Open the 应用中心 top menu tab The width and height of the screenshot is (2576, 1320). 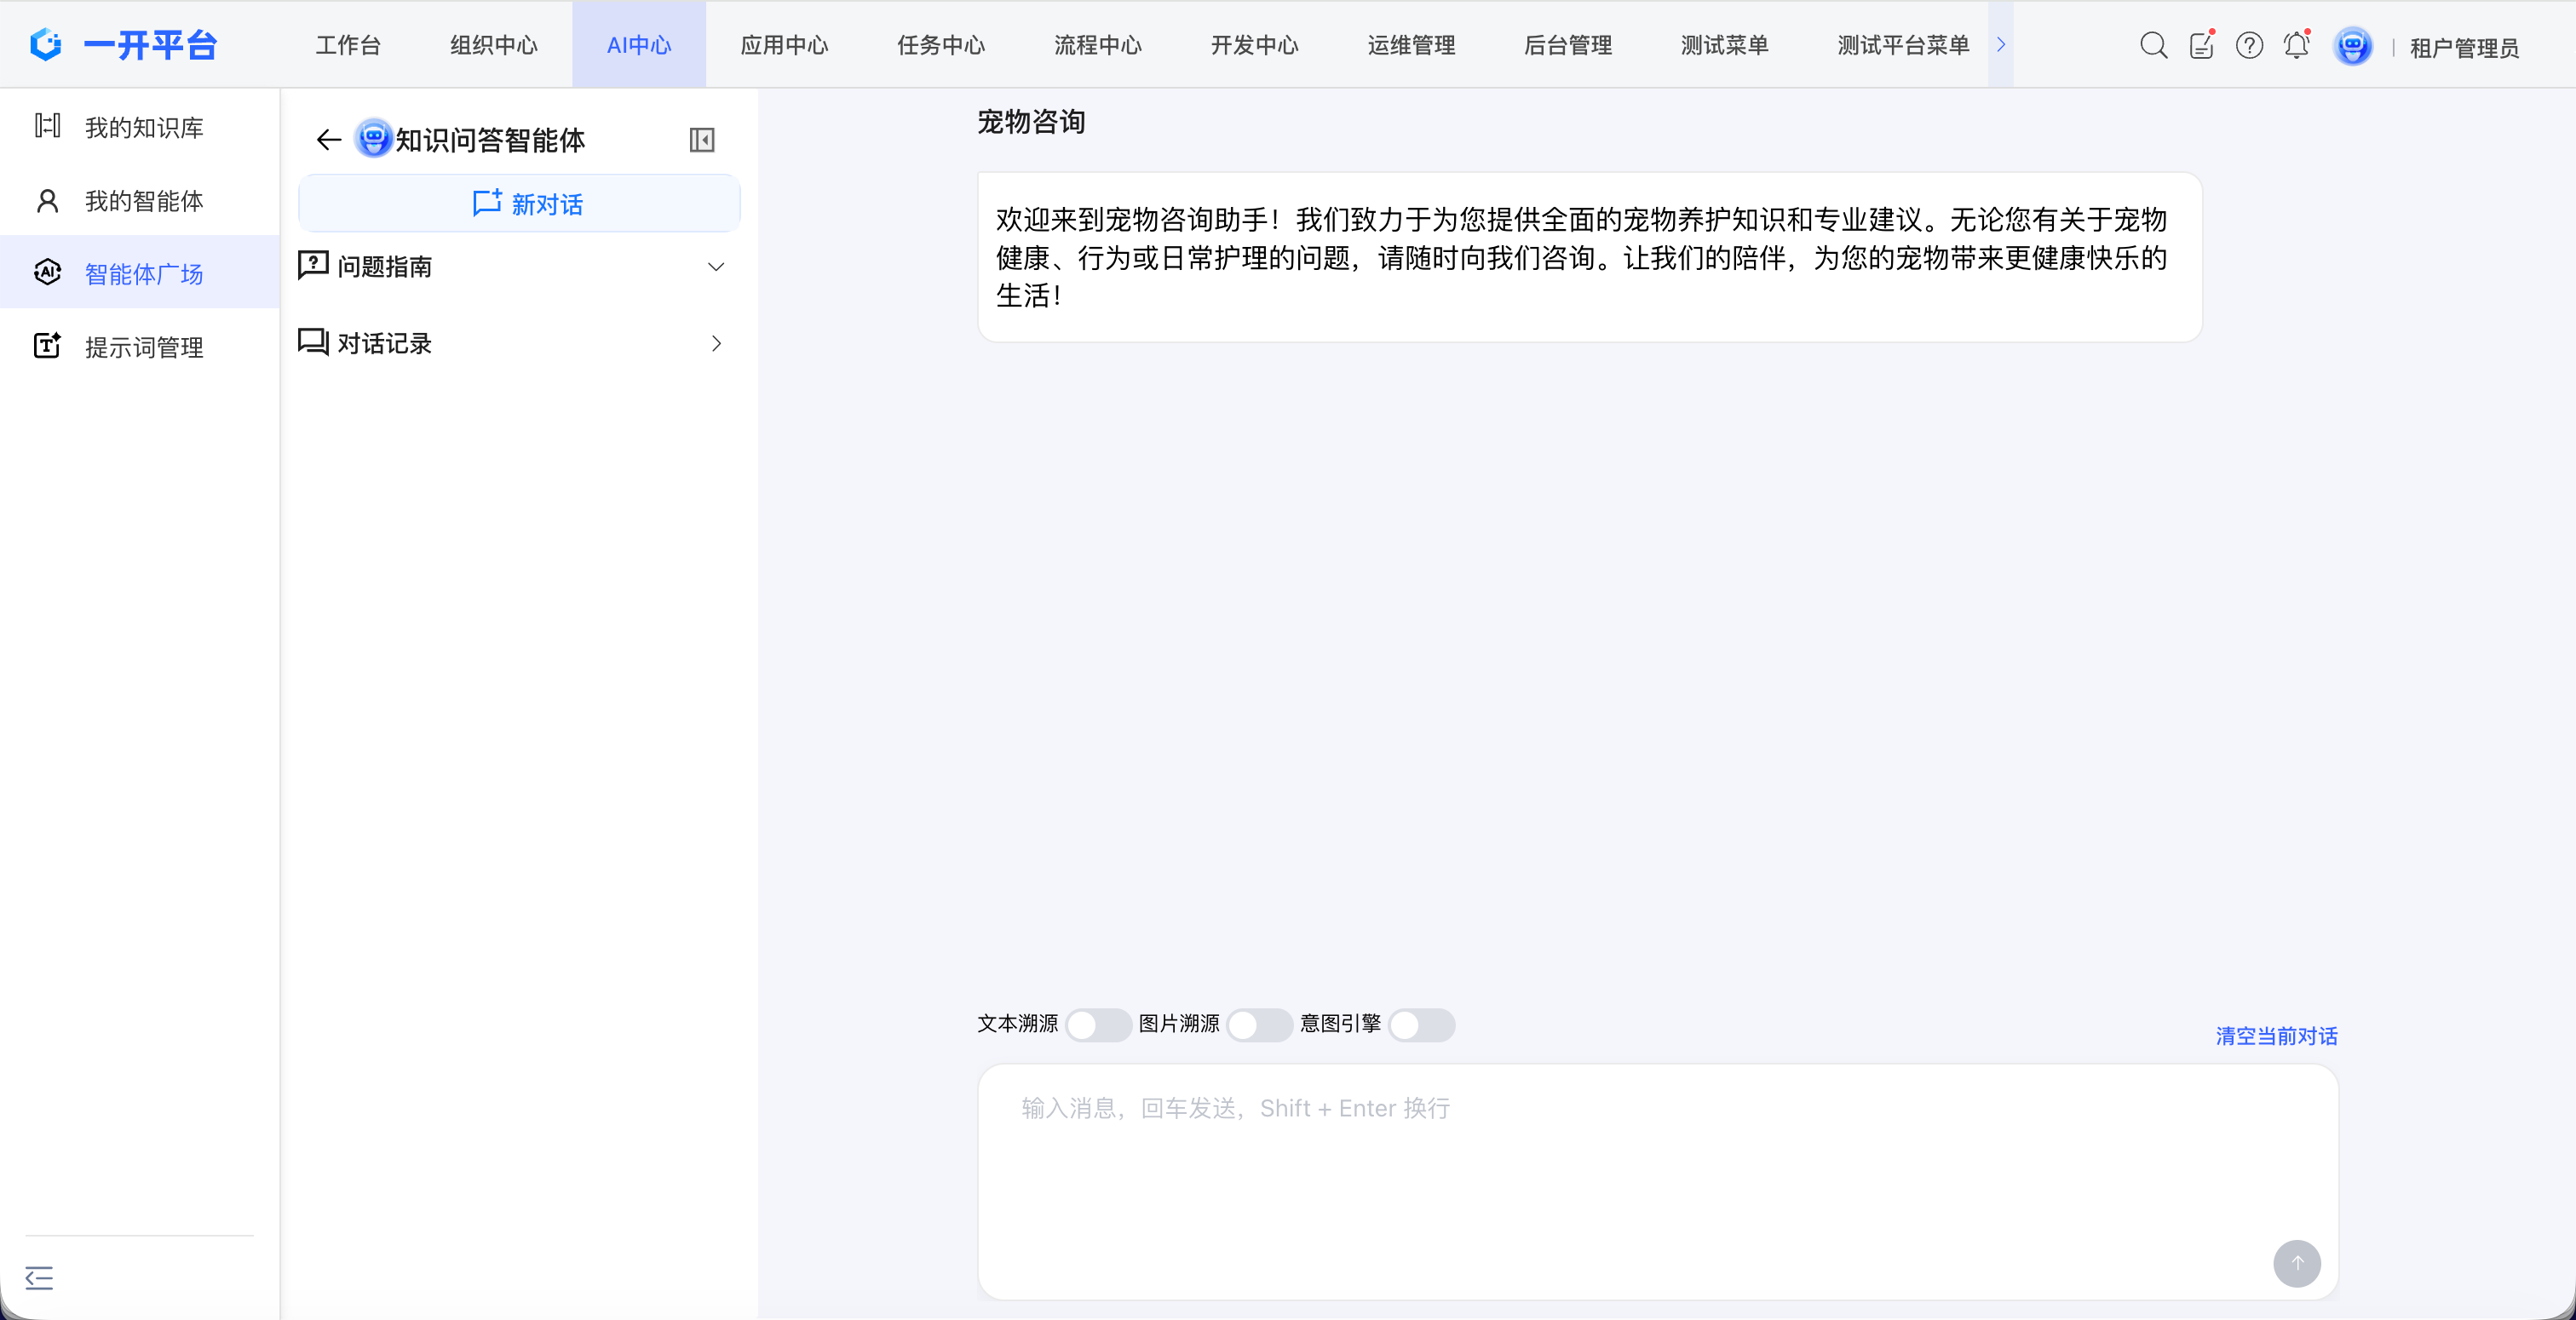pyautogui.click(x=784, y=45)
